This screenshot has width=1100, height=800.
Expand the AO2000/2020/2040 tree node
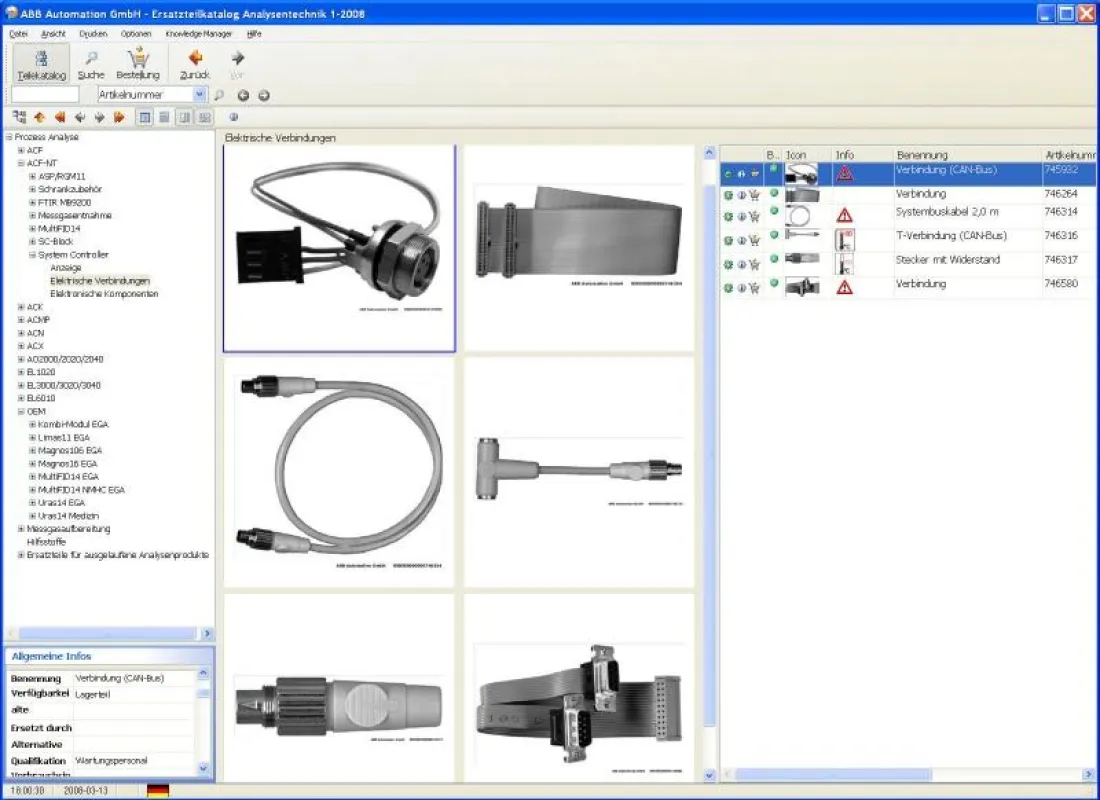pos(21,359)
